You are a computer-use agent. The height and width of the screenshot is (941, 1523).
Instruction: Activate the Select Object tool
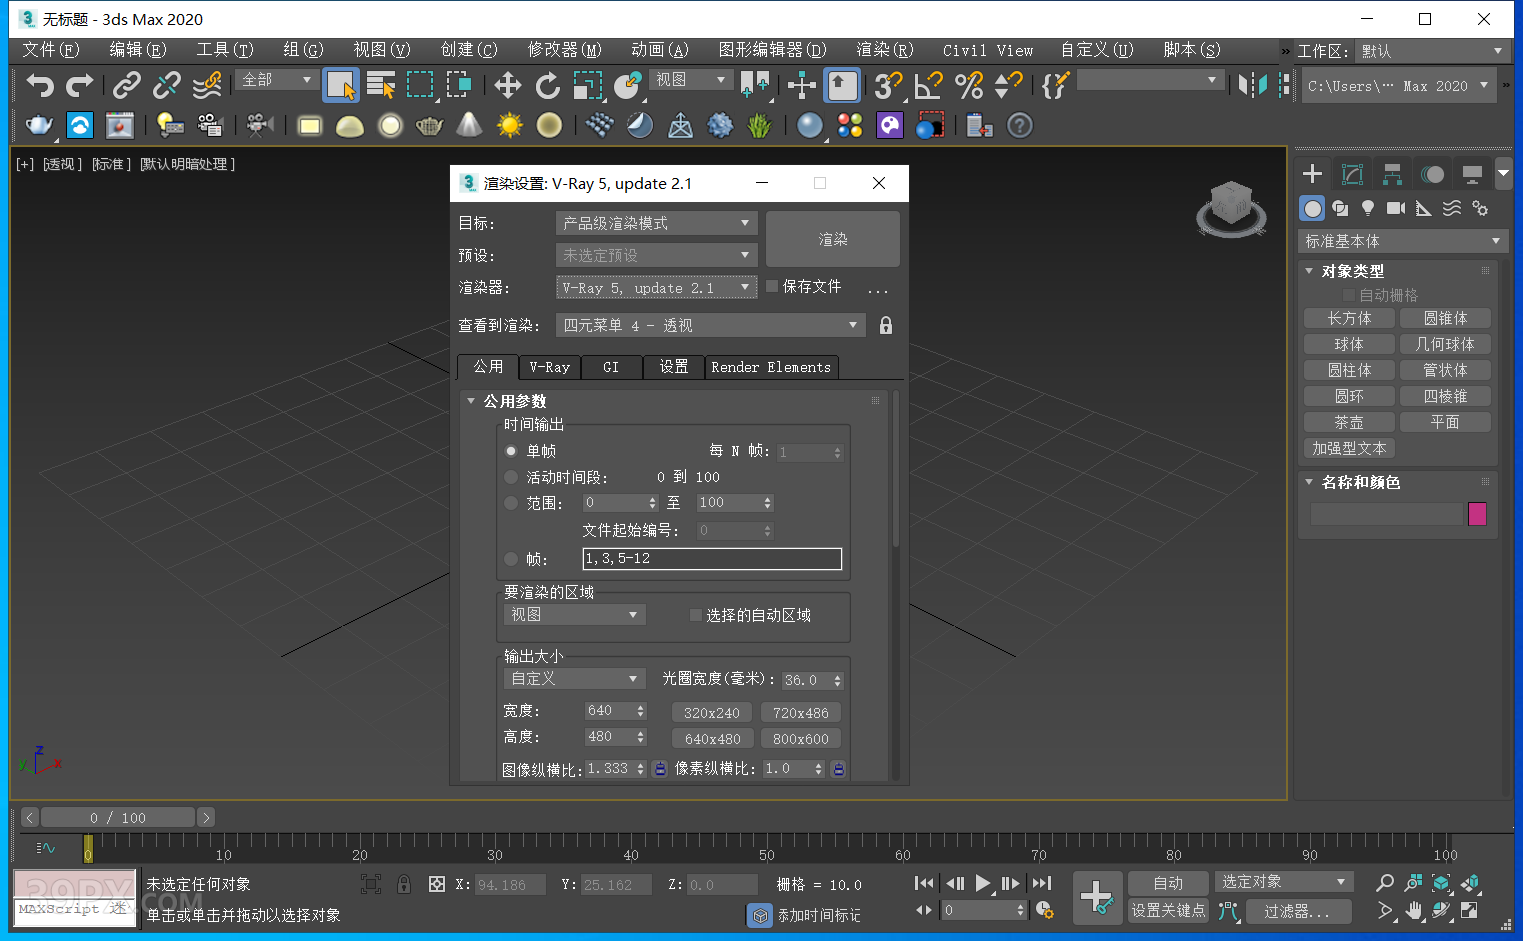(341, 86)
